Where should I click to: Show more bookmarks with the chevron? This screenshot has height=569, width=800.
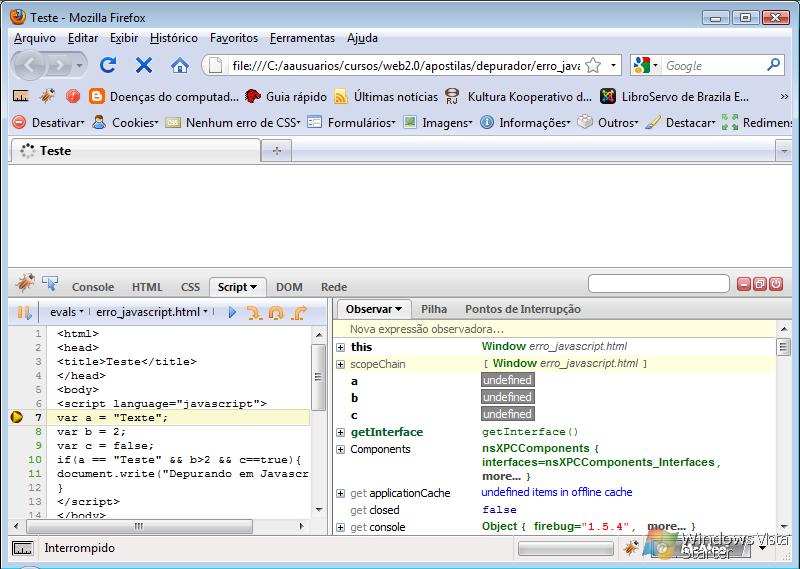point(784,96)
